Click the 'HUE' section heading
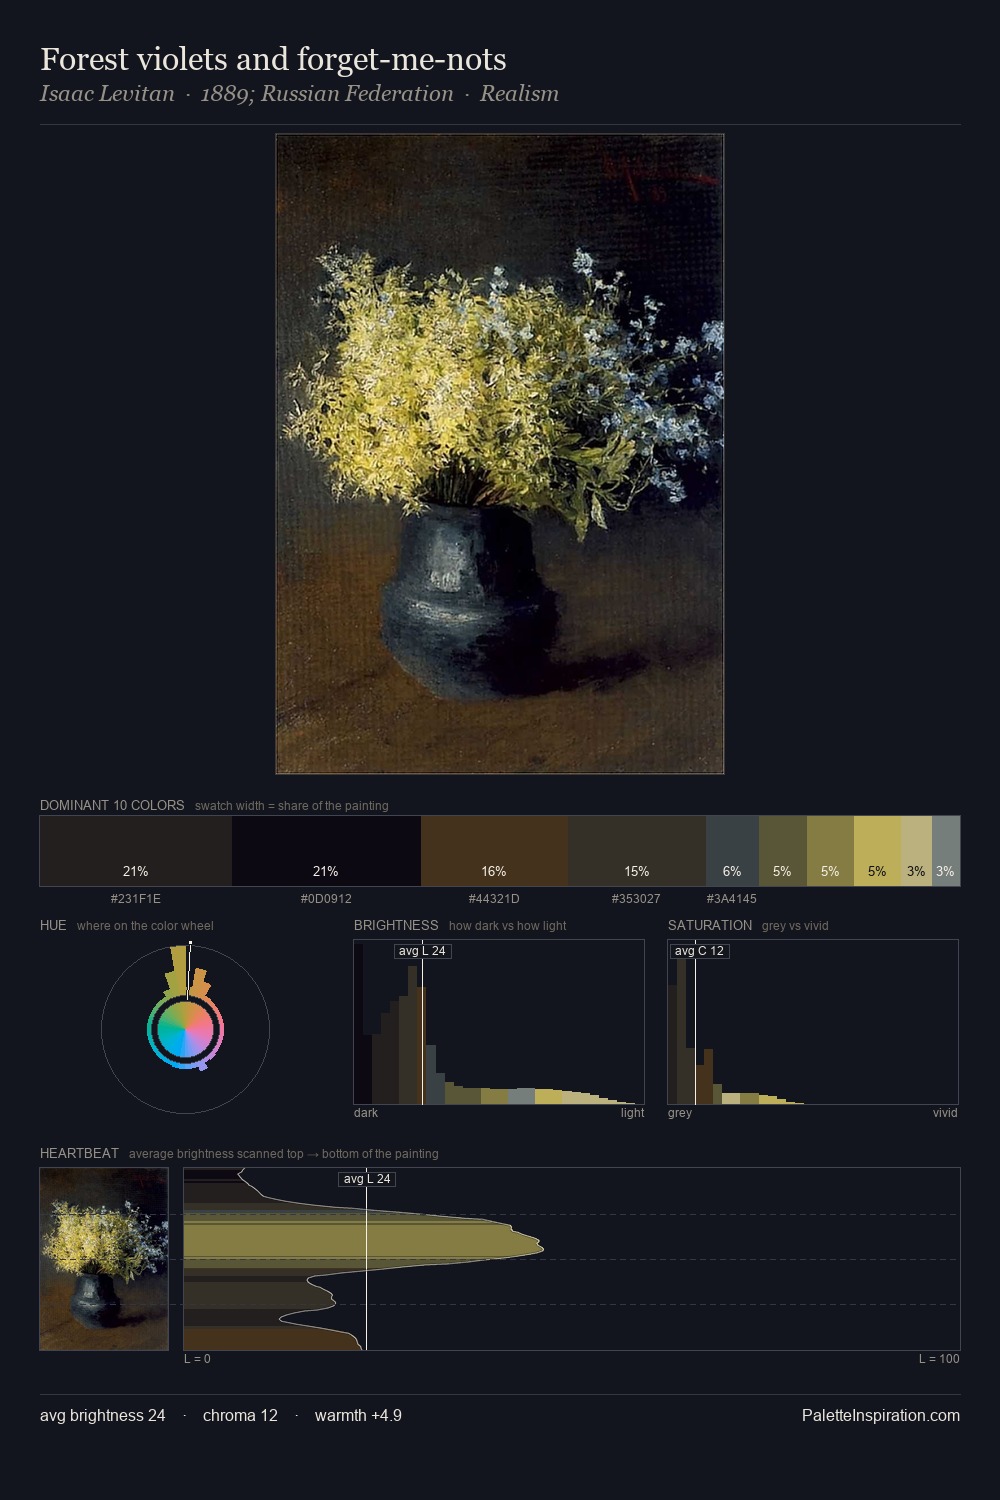Viewport: 1000px width, 1500px height. click(53, 925)
